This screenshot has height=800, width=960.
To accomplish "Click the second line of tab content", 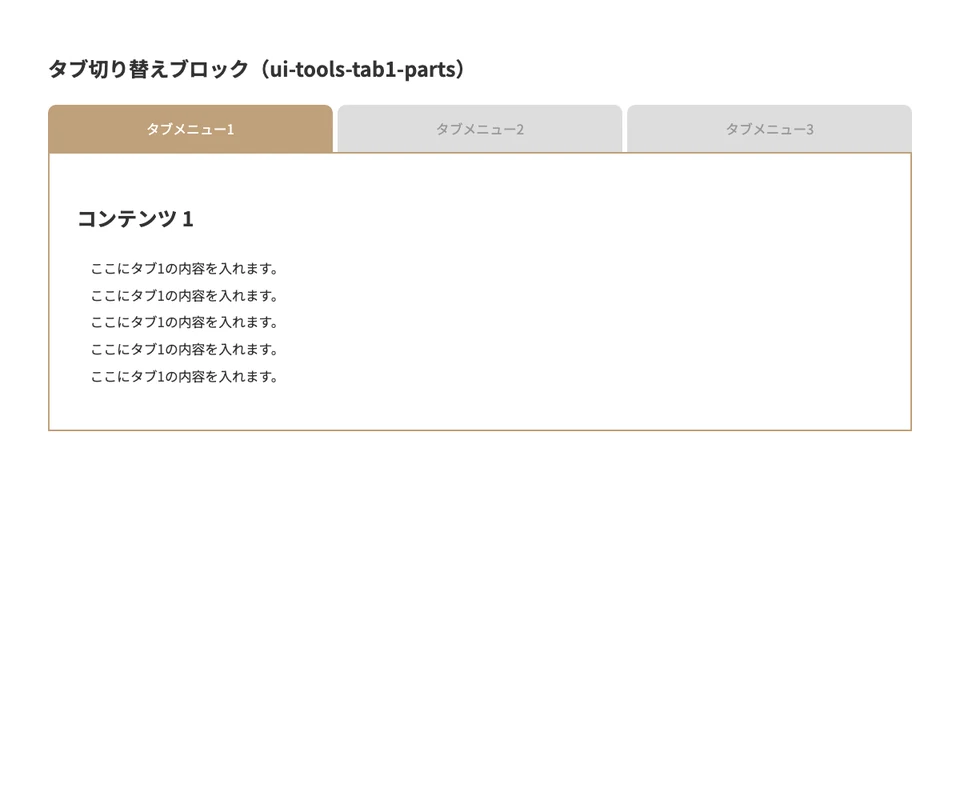I will 184,296.
